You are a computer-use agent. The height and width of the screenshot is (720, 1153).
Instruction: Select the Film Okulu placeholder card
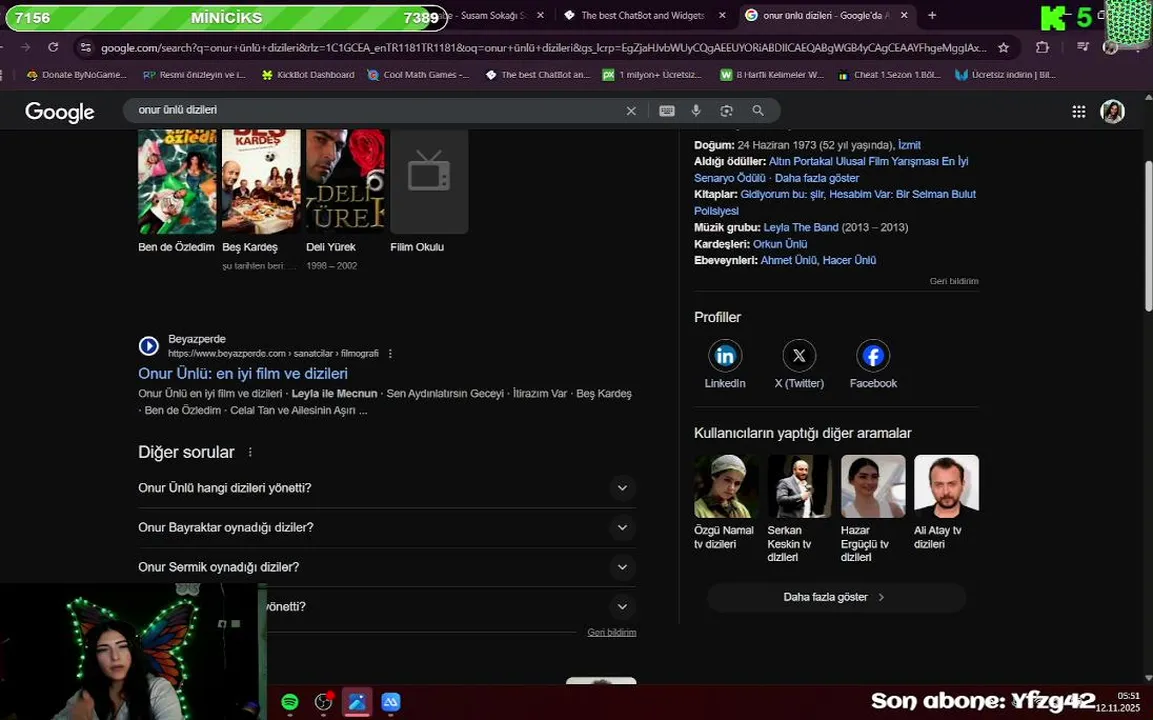coord(429,182)
